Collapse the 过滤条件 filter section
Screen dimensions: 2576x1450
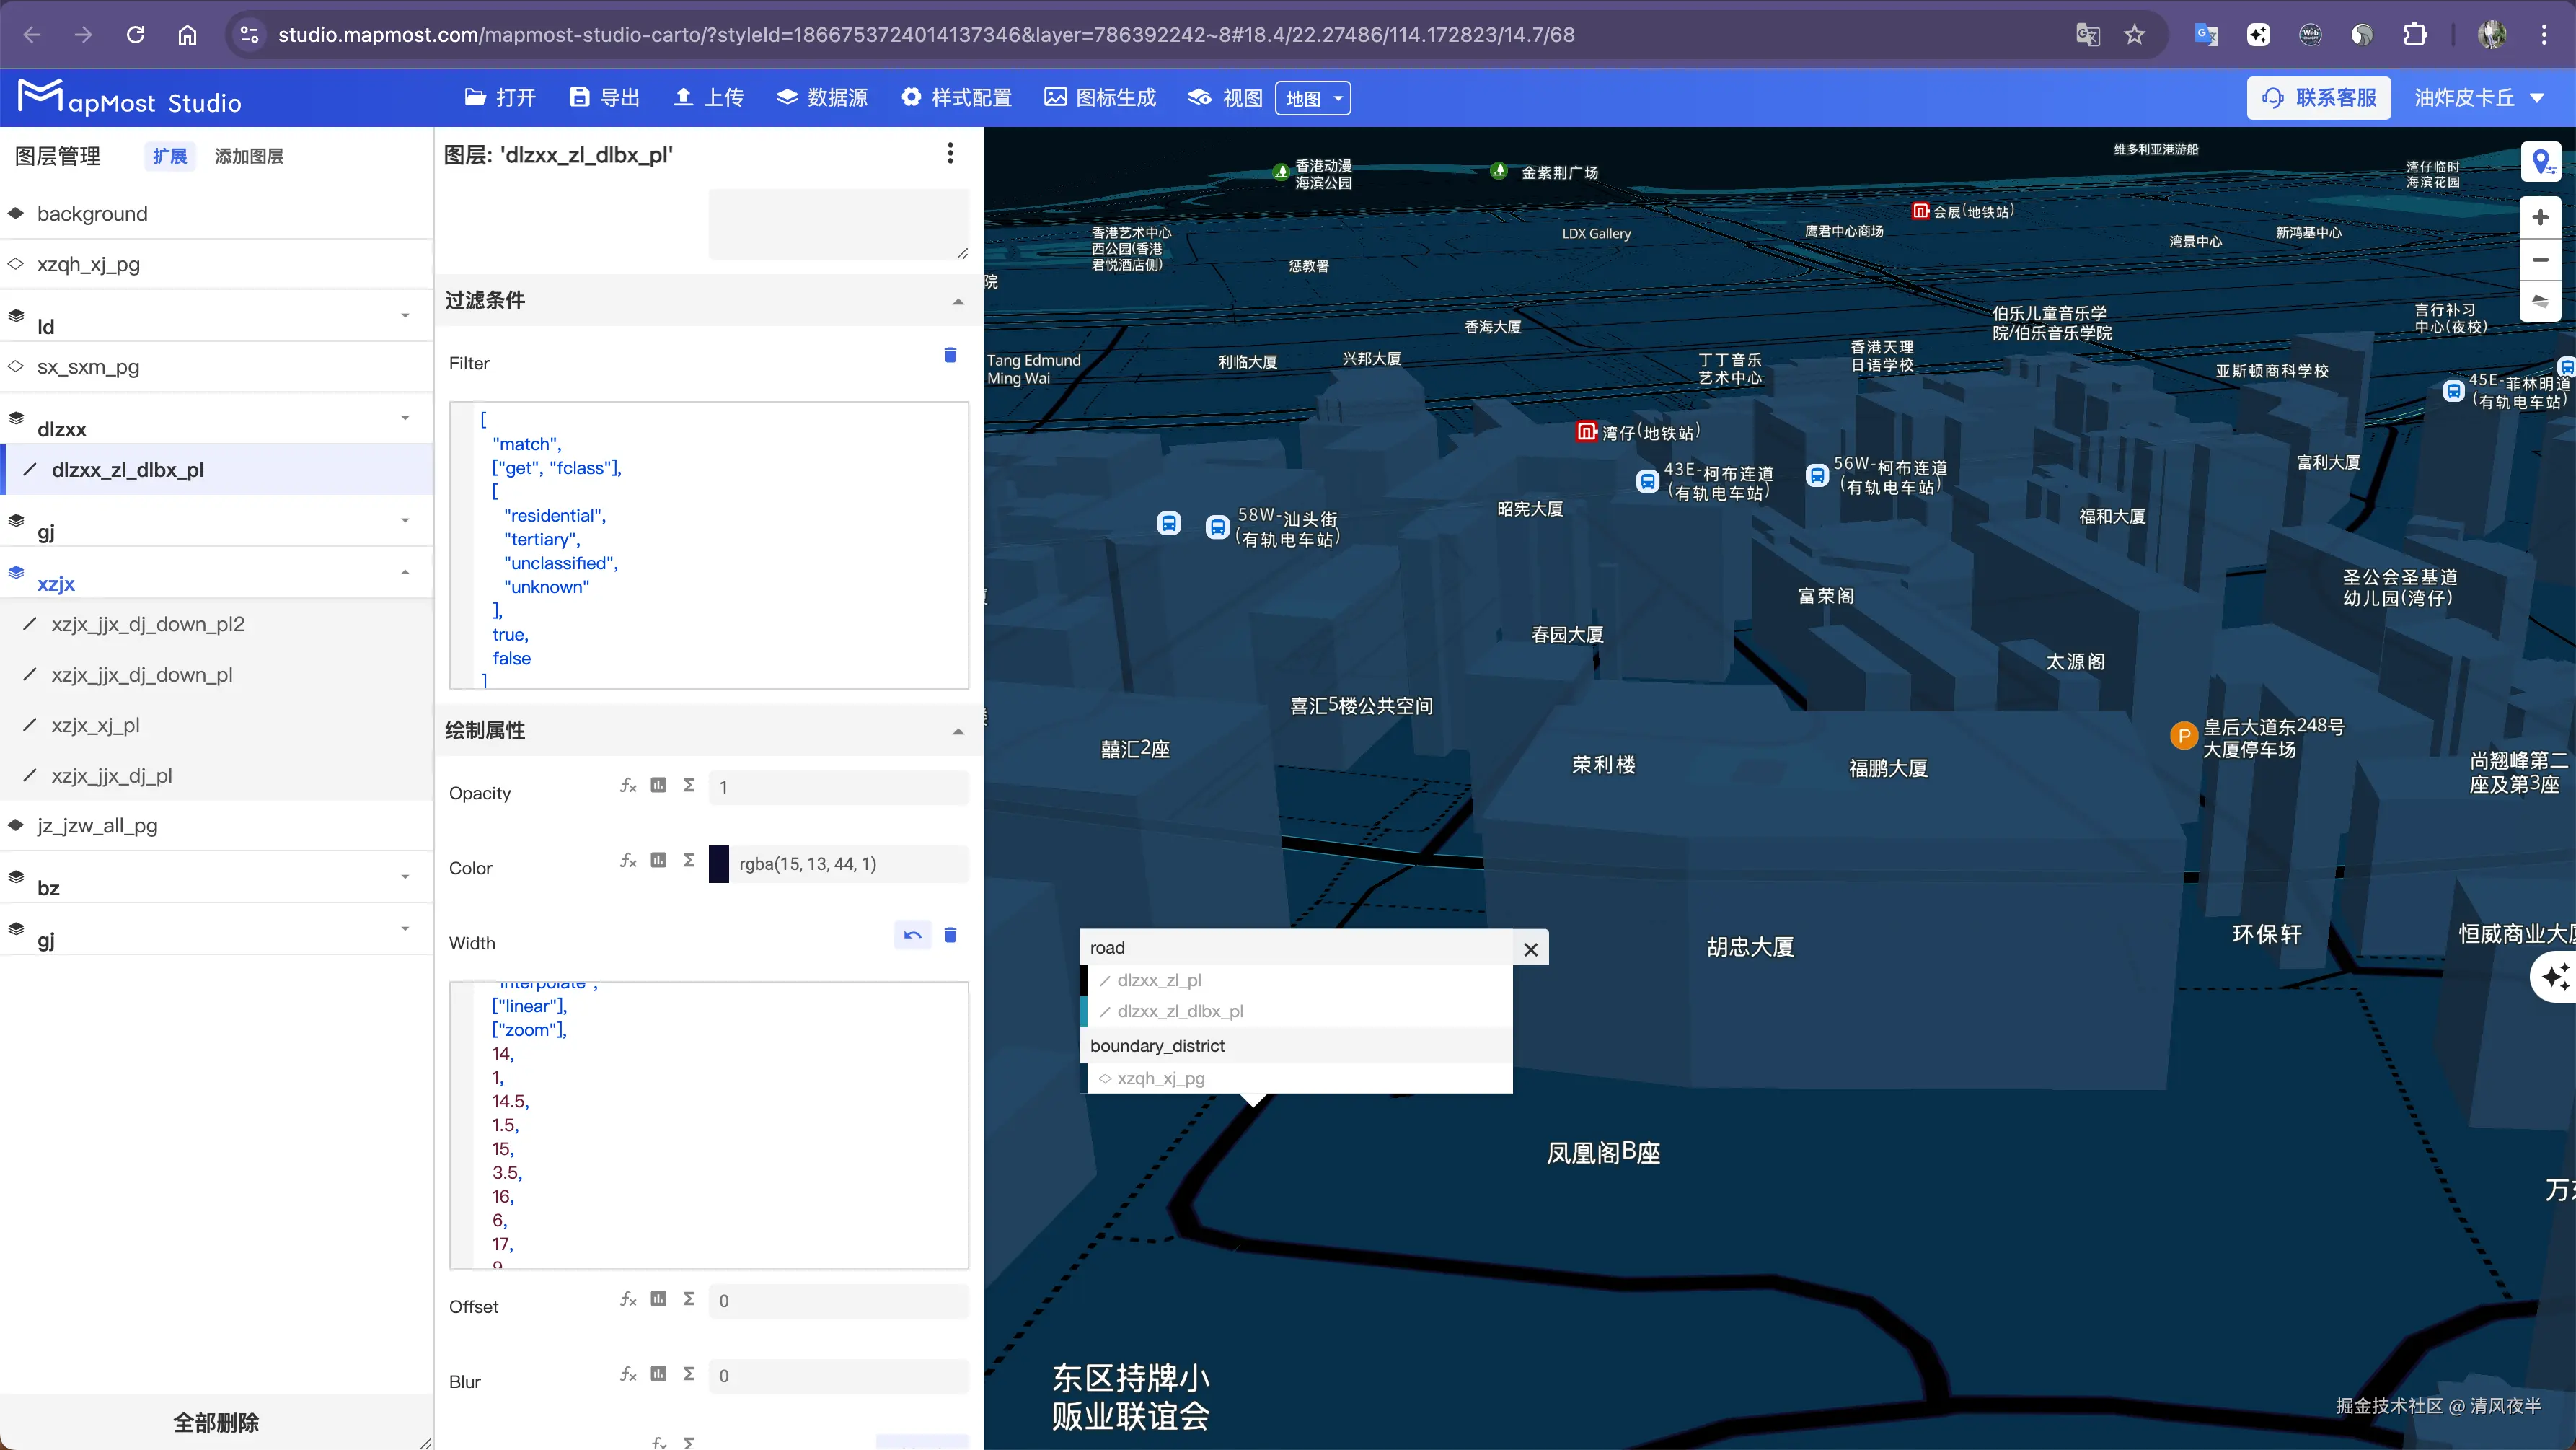(958, 301)
